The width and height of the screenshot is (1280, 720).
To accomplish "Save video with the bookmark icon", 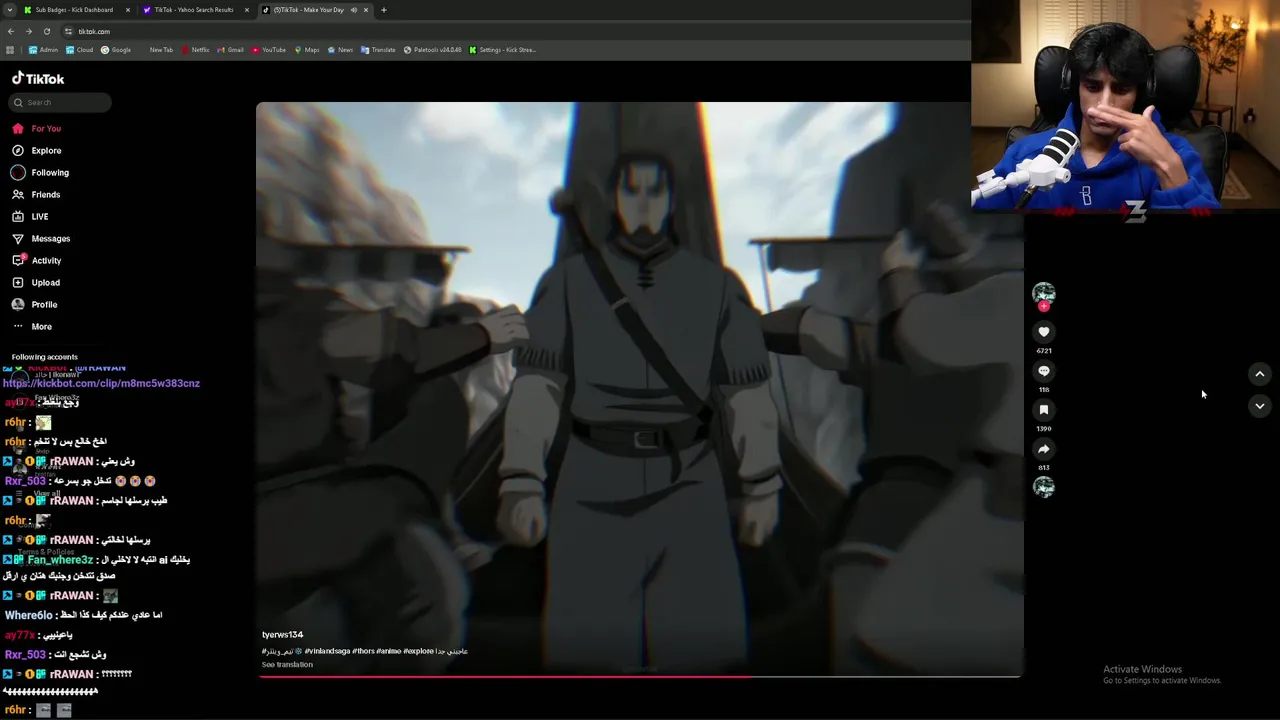I will (1043, 410).
